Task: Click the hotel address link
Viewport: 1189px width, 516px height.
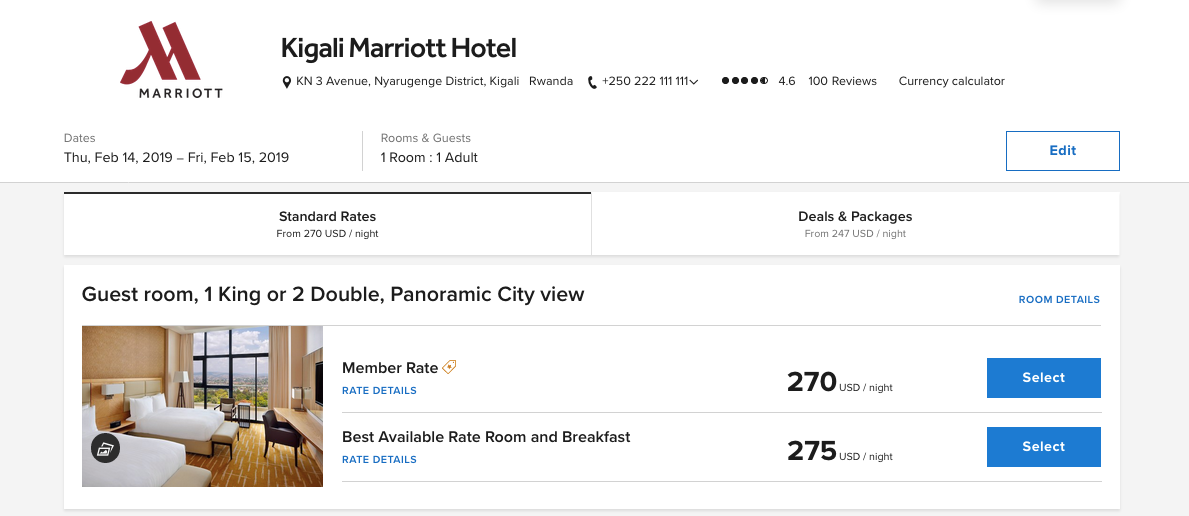Action: click(407, 82)
